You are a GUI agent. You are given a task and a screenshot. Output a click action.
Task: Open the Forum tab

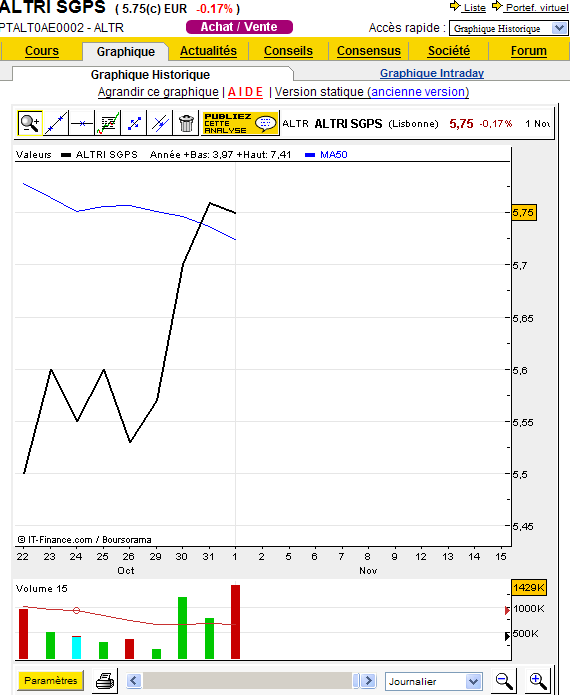point(529,51)
